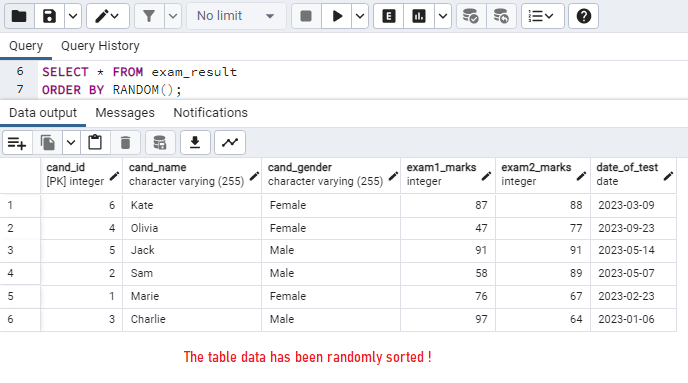
Task: Click the date cell 2023-03-09
Action: click(634, 205)
